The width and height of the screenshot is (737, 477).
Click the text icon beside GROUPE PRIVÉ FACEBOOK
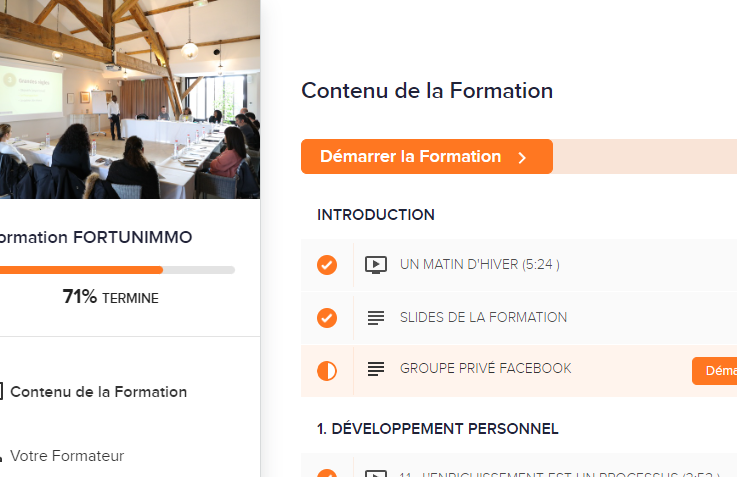coord(376,369)
